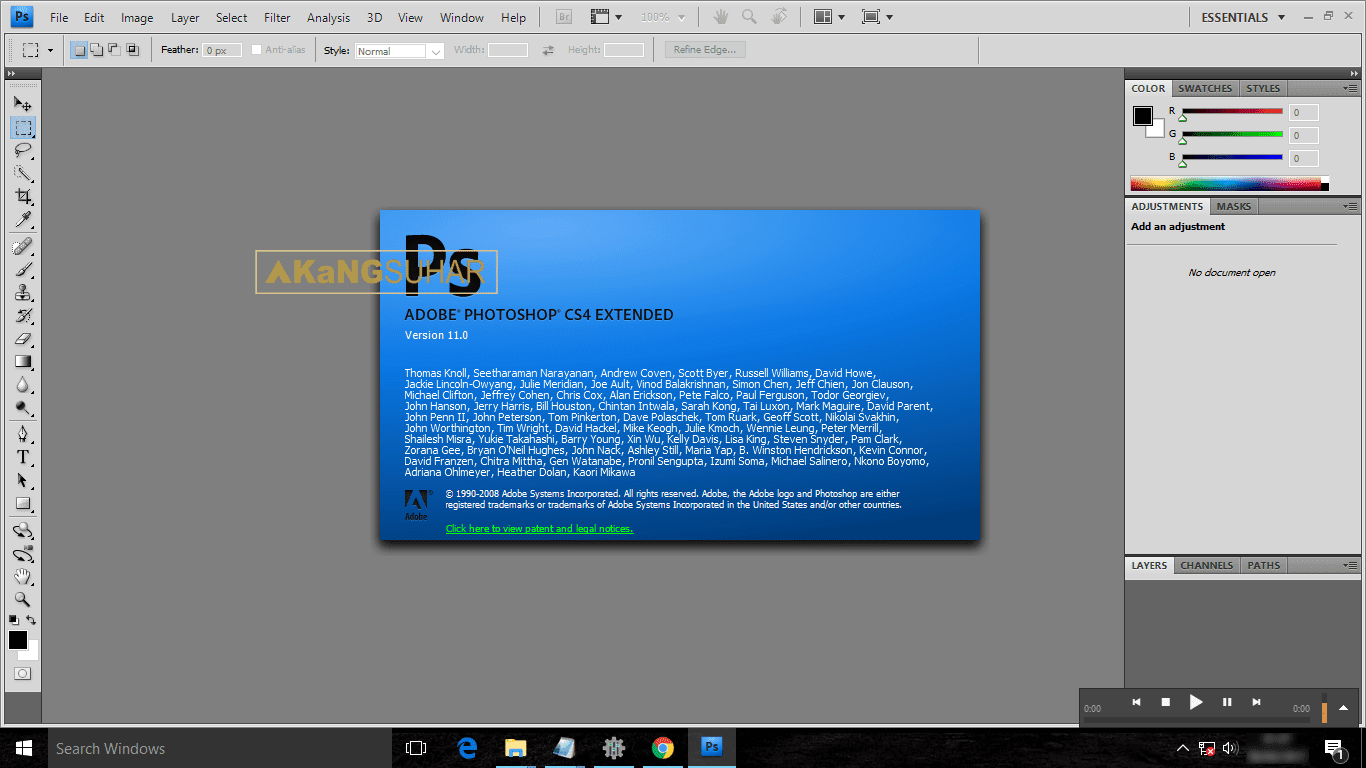The image size is (1366, 768).
Task: Select the Eyedropper tool
Action: pos(22,220)
